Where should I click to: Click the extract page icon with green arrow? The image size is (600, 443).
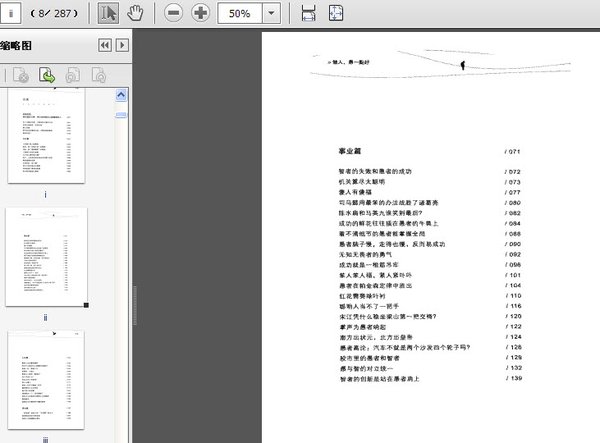point(47,75)
